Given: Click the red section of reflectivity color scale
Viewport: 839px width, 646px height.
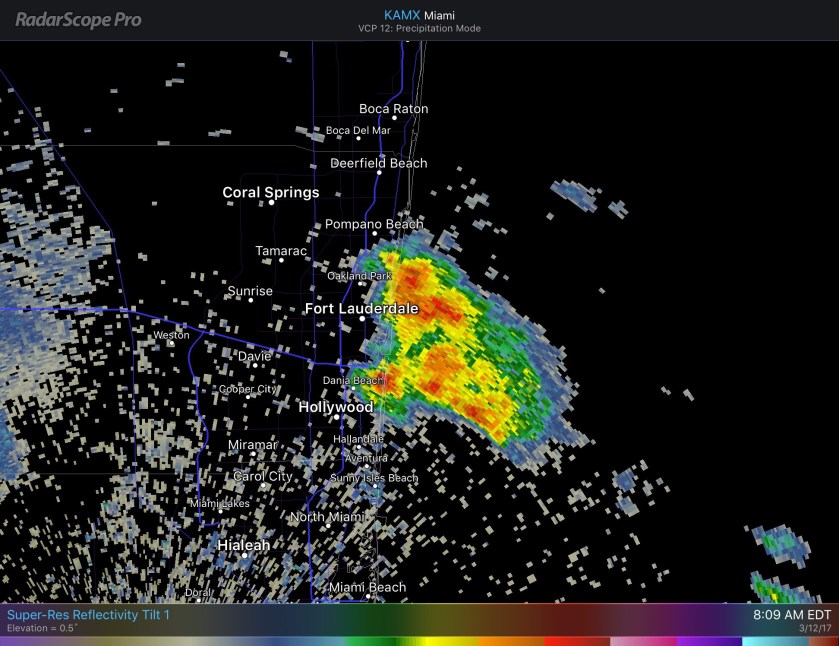Looking at the screenshot, I should [x=560, y=641].
